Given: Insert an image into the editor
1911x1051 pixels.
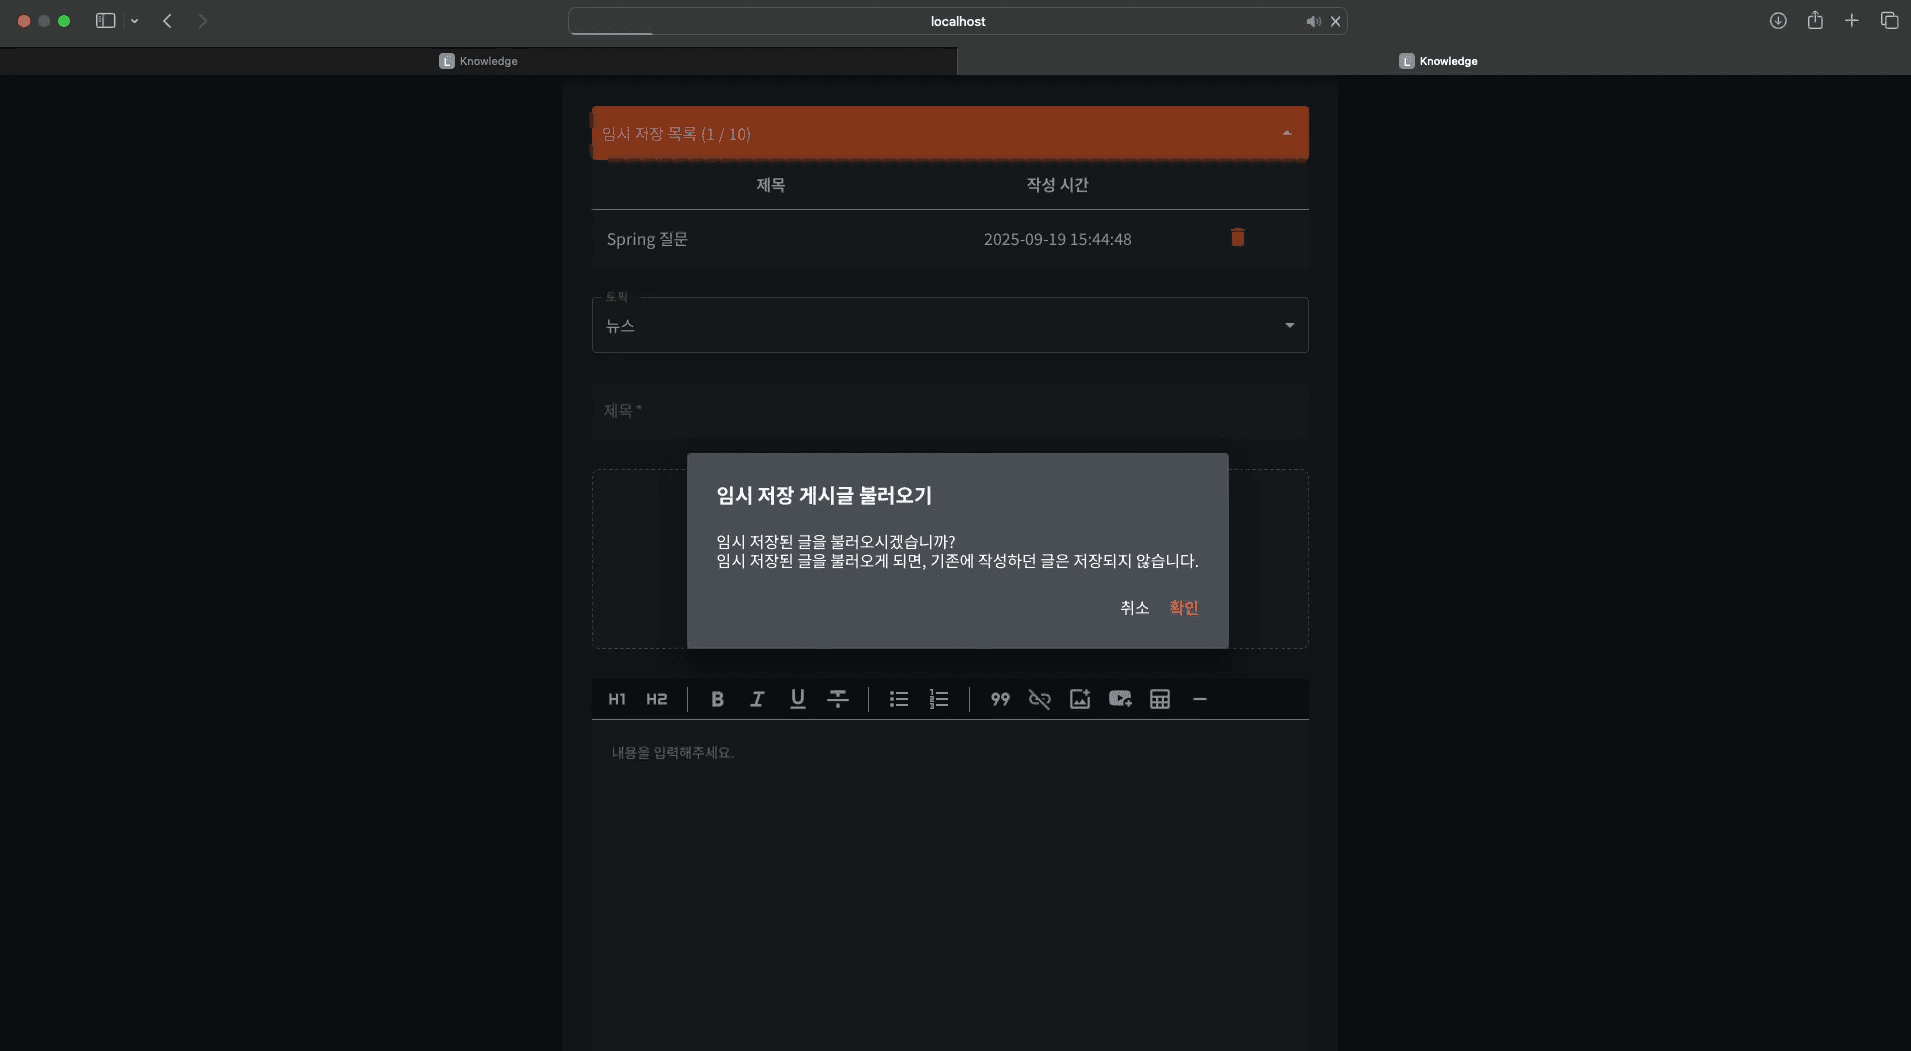Looking at the screenshot, I should pyautogui.click(x=1079, y=699).
